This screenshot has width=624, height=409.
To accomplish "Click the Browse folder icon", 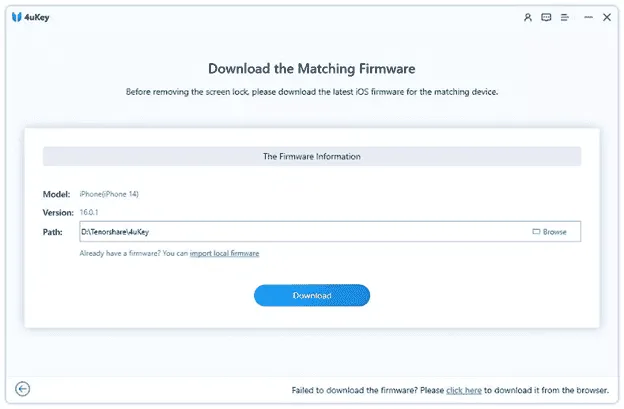I will click(x=537, y=232).
